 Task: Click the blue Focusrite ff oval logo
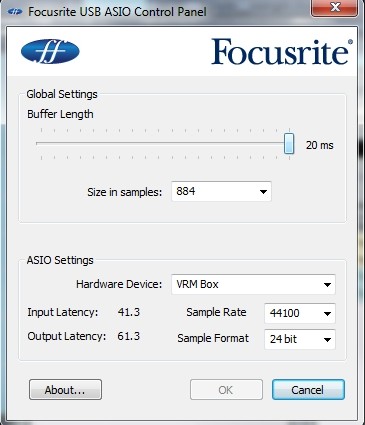click(x=50, y=51)
